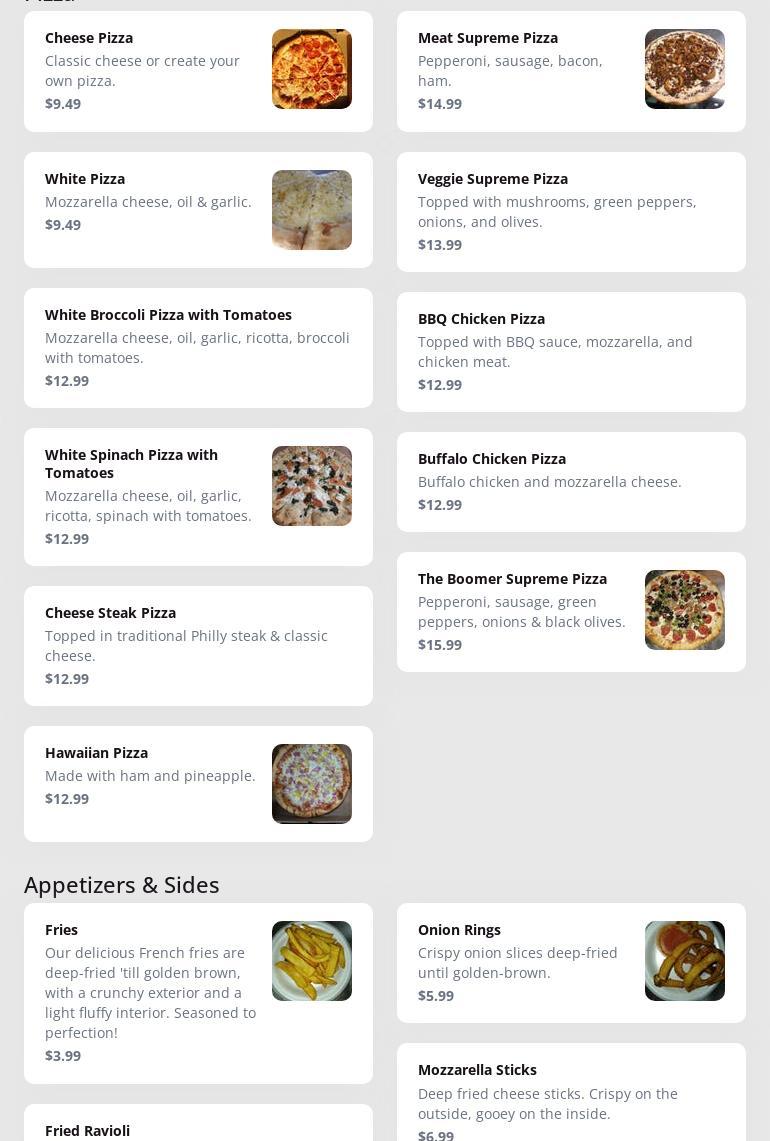Click the Fries photo thumbnail
Screen dimensions: 770x1141
point(311,961)
